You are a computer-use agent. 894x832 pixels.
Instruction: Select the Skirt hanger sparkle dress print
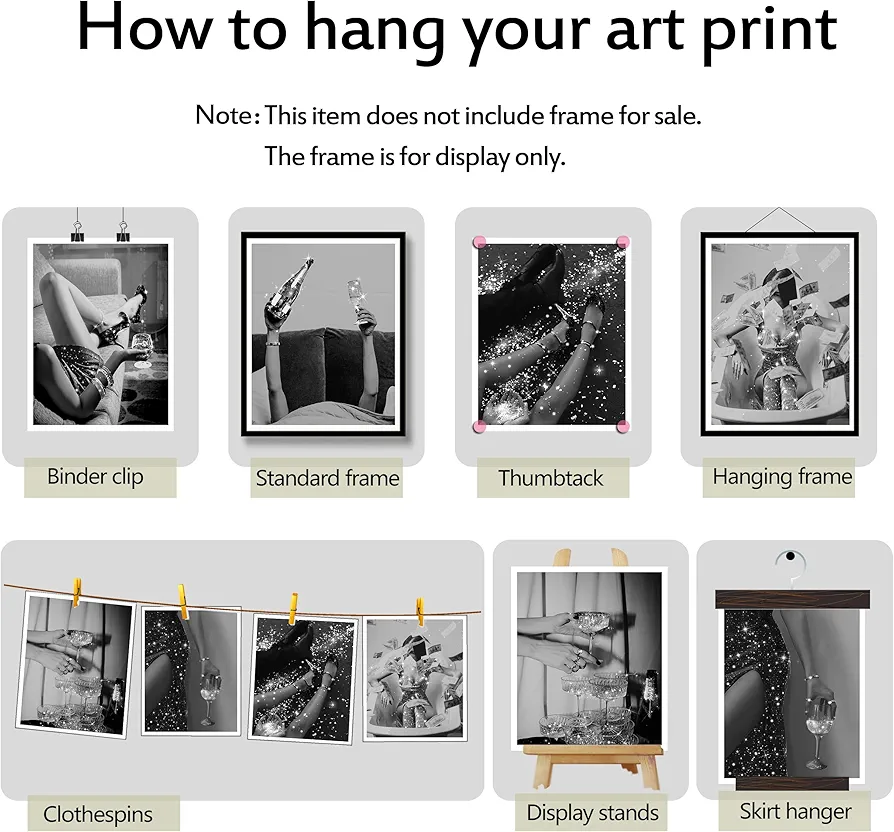[x=793, y=693]
